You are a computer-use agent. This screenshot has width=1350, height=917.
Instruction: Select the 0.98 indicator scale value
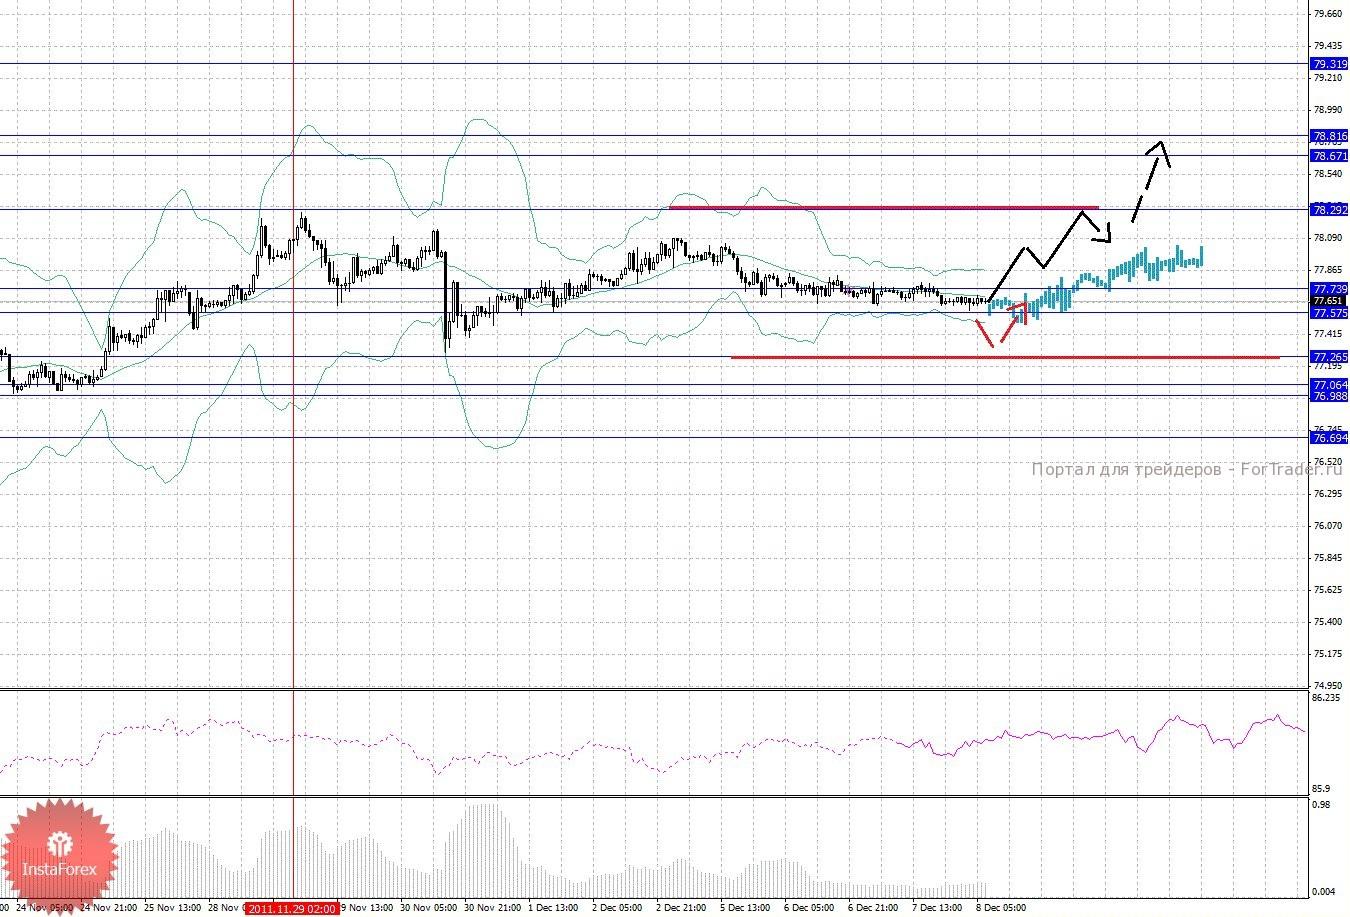[x=1322, y=805]
